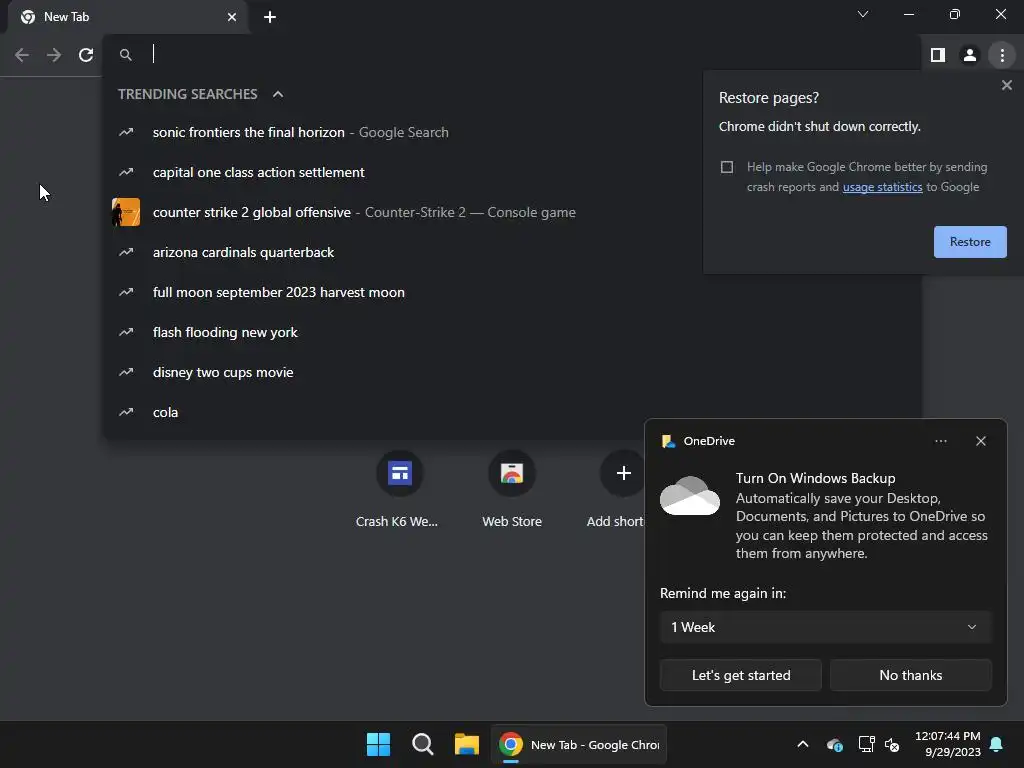Open the Web Store shortcut

pyautogui.click(x=512, y=490)
